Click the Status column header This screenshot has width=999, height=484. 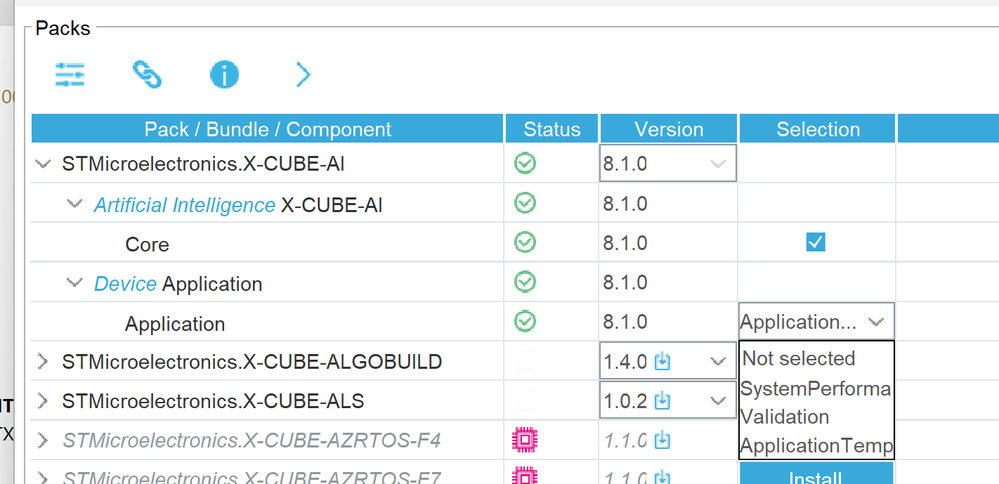pos(552,129)
